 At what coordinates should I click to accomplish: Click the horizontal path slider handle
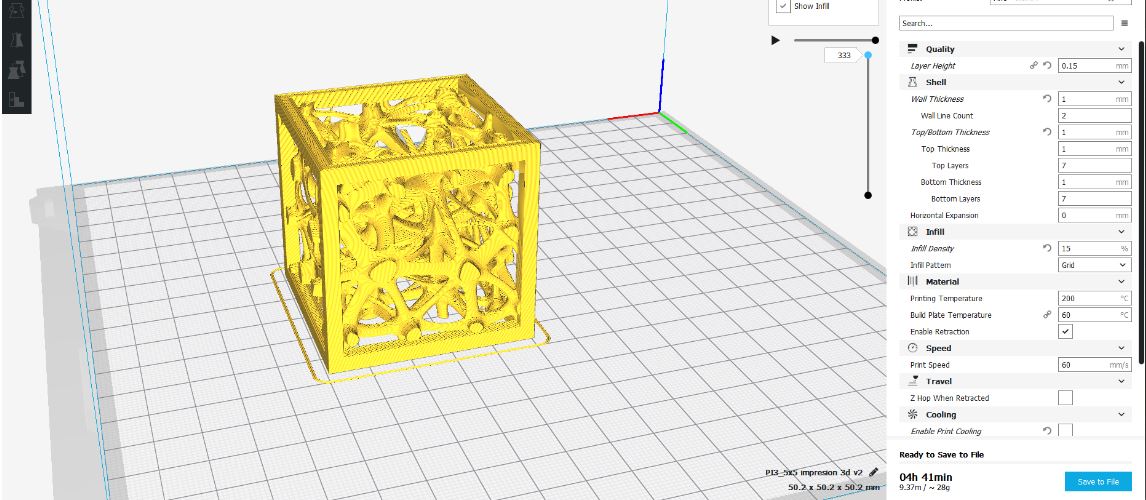point(875,40)
